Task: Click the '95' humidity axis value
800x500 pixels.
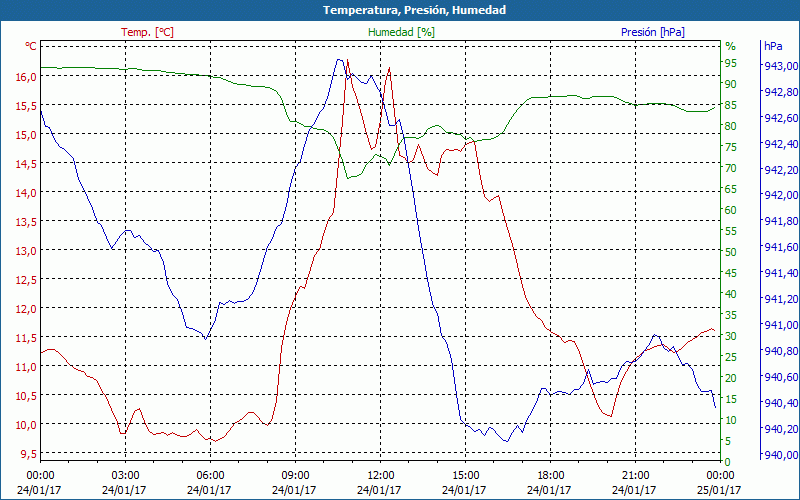Action: (731, 63)
